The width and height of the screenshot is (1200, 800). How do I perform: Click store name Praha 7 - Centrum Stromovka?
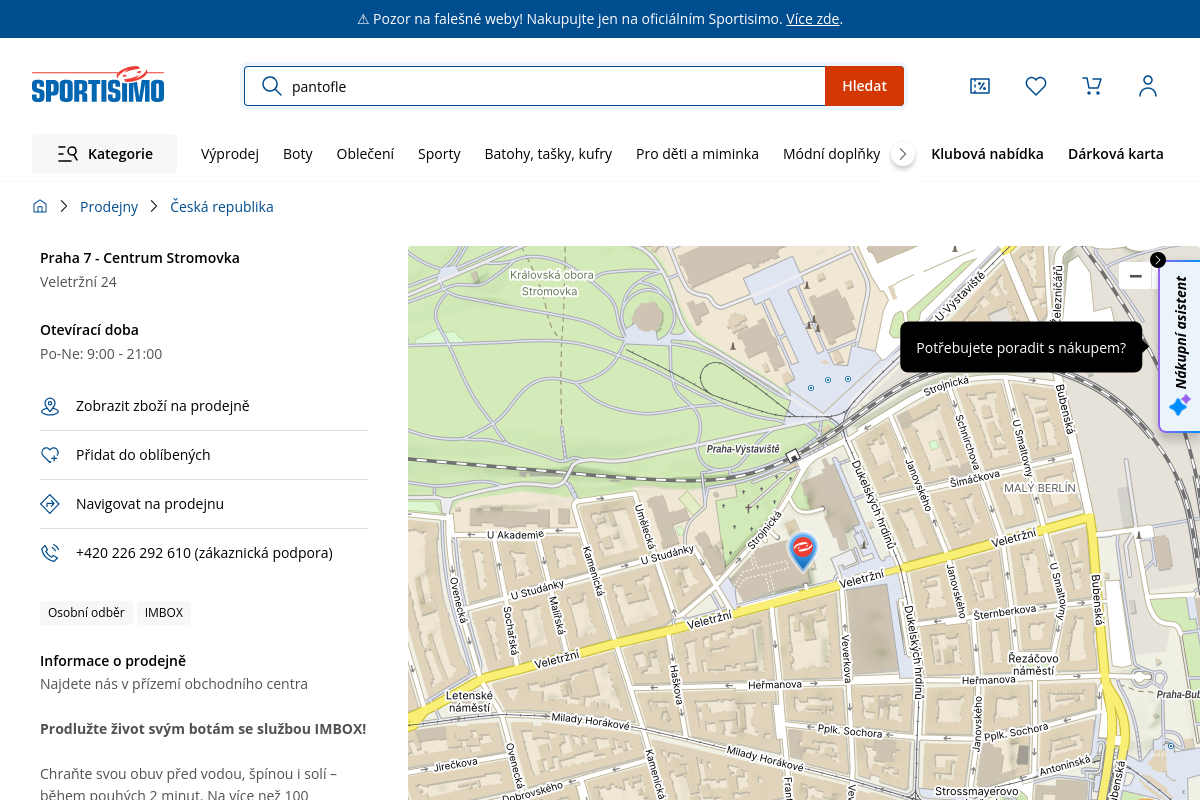140,258
